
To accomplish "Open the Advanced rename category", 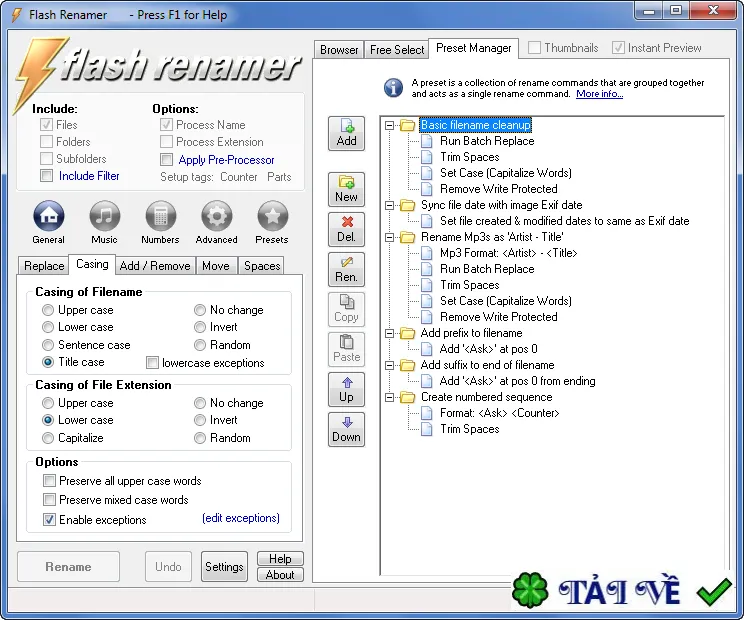I will tap(216, 222).
